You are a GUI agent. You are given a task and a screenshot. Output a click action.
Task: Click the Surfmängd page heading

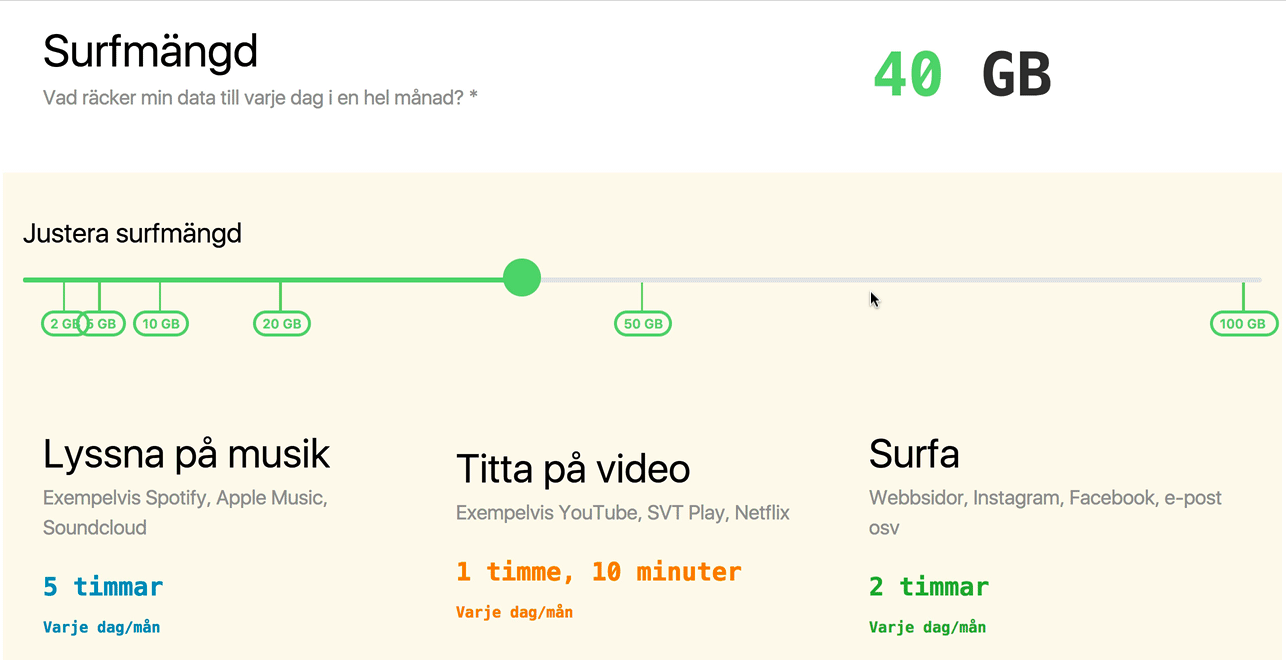pyautogui.click(x=151, y=51)
